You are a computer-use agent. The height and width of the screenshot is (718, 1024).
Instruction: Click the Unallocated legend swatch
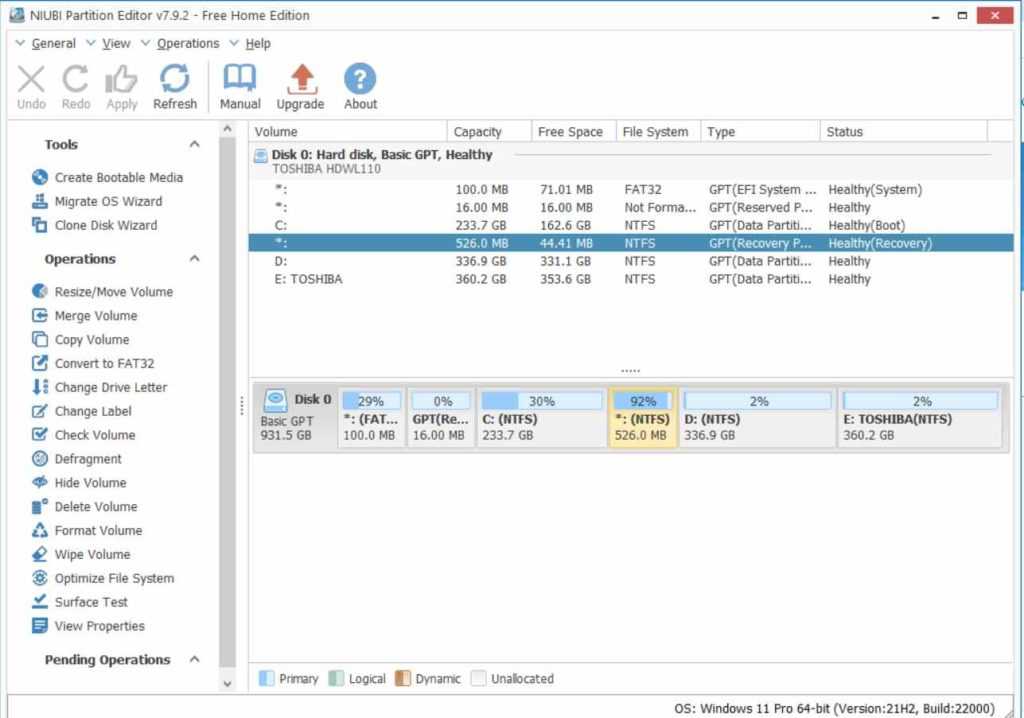478,678
